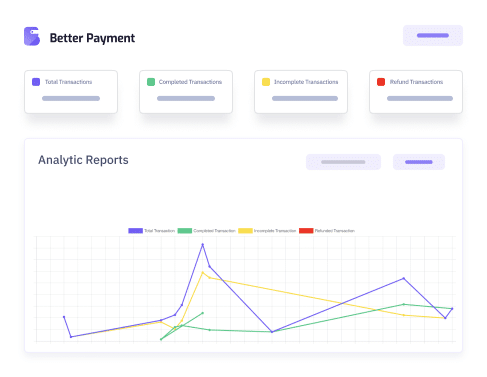Click the purple Total Transactions square icon

click(36, 82)
